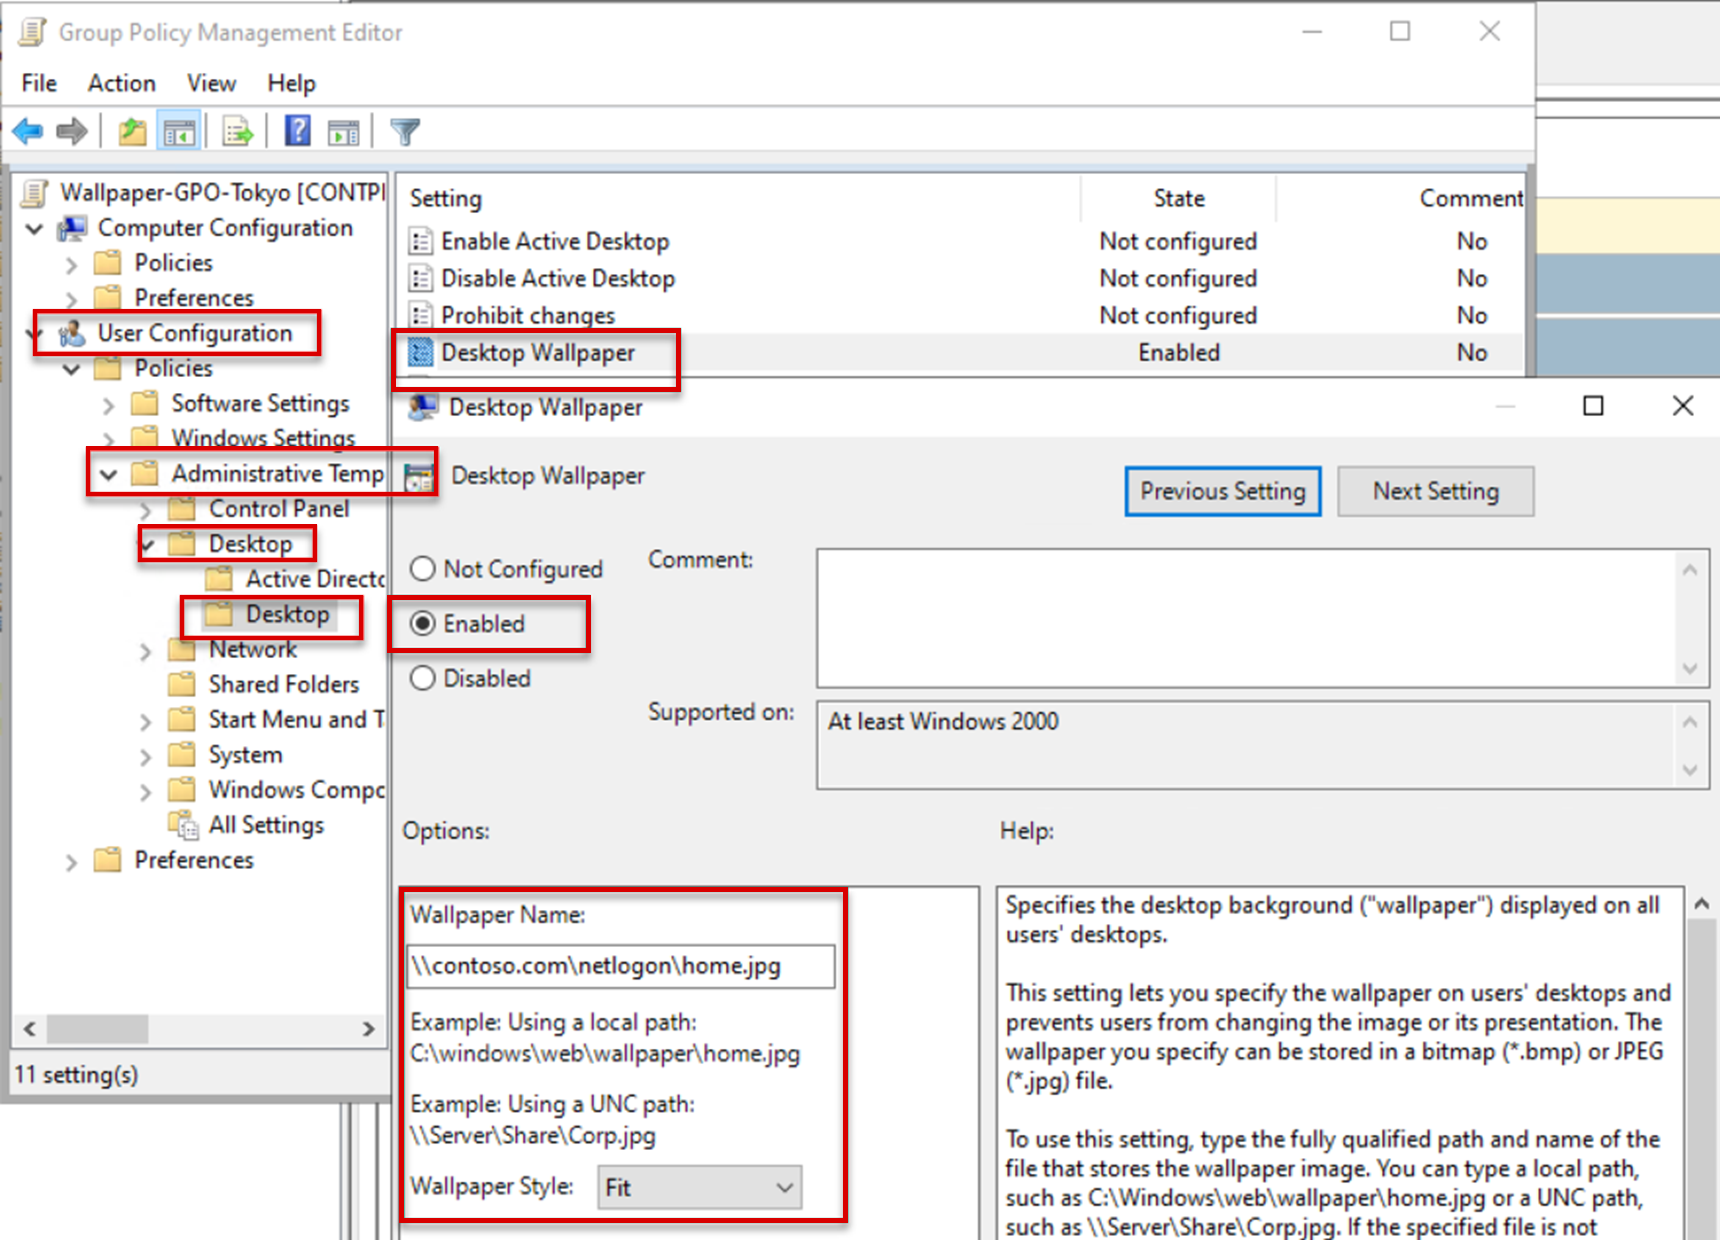
Task: Collapse the Administrative Templates node
Action: tap(108, 474)
